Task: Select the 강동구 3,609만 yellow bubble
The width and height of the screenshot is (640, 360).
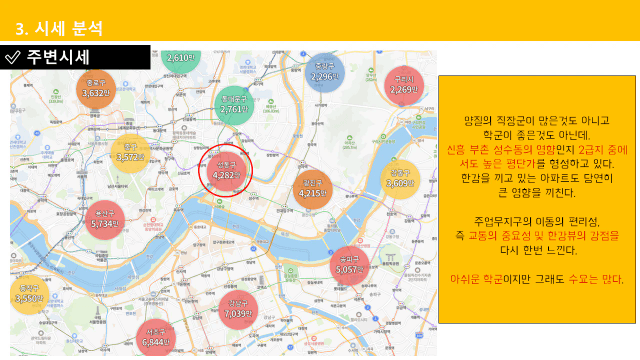Action: tap(400, 179)
